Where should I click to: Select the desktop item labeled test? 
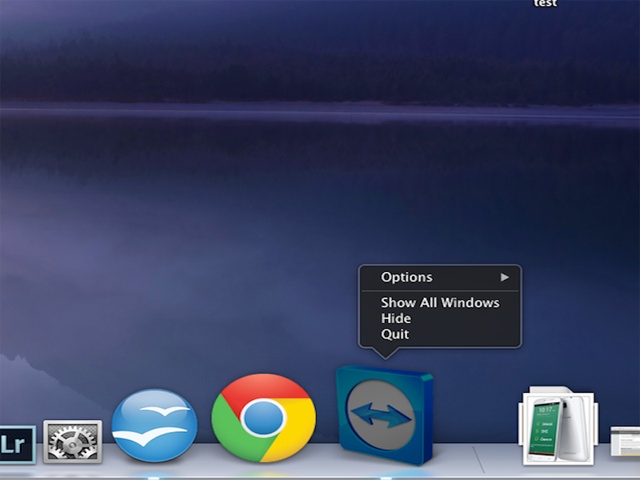coord(545,3)
